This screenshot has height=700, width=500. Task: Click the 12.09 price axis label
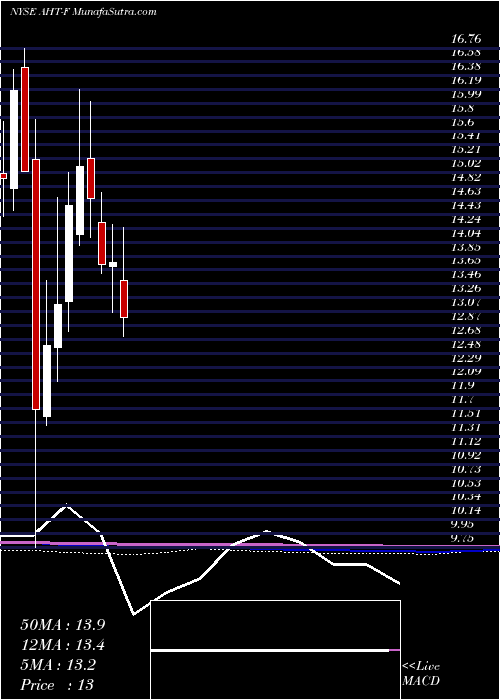(x=466, y=372)
